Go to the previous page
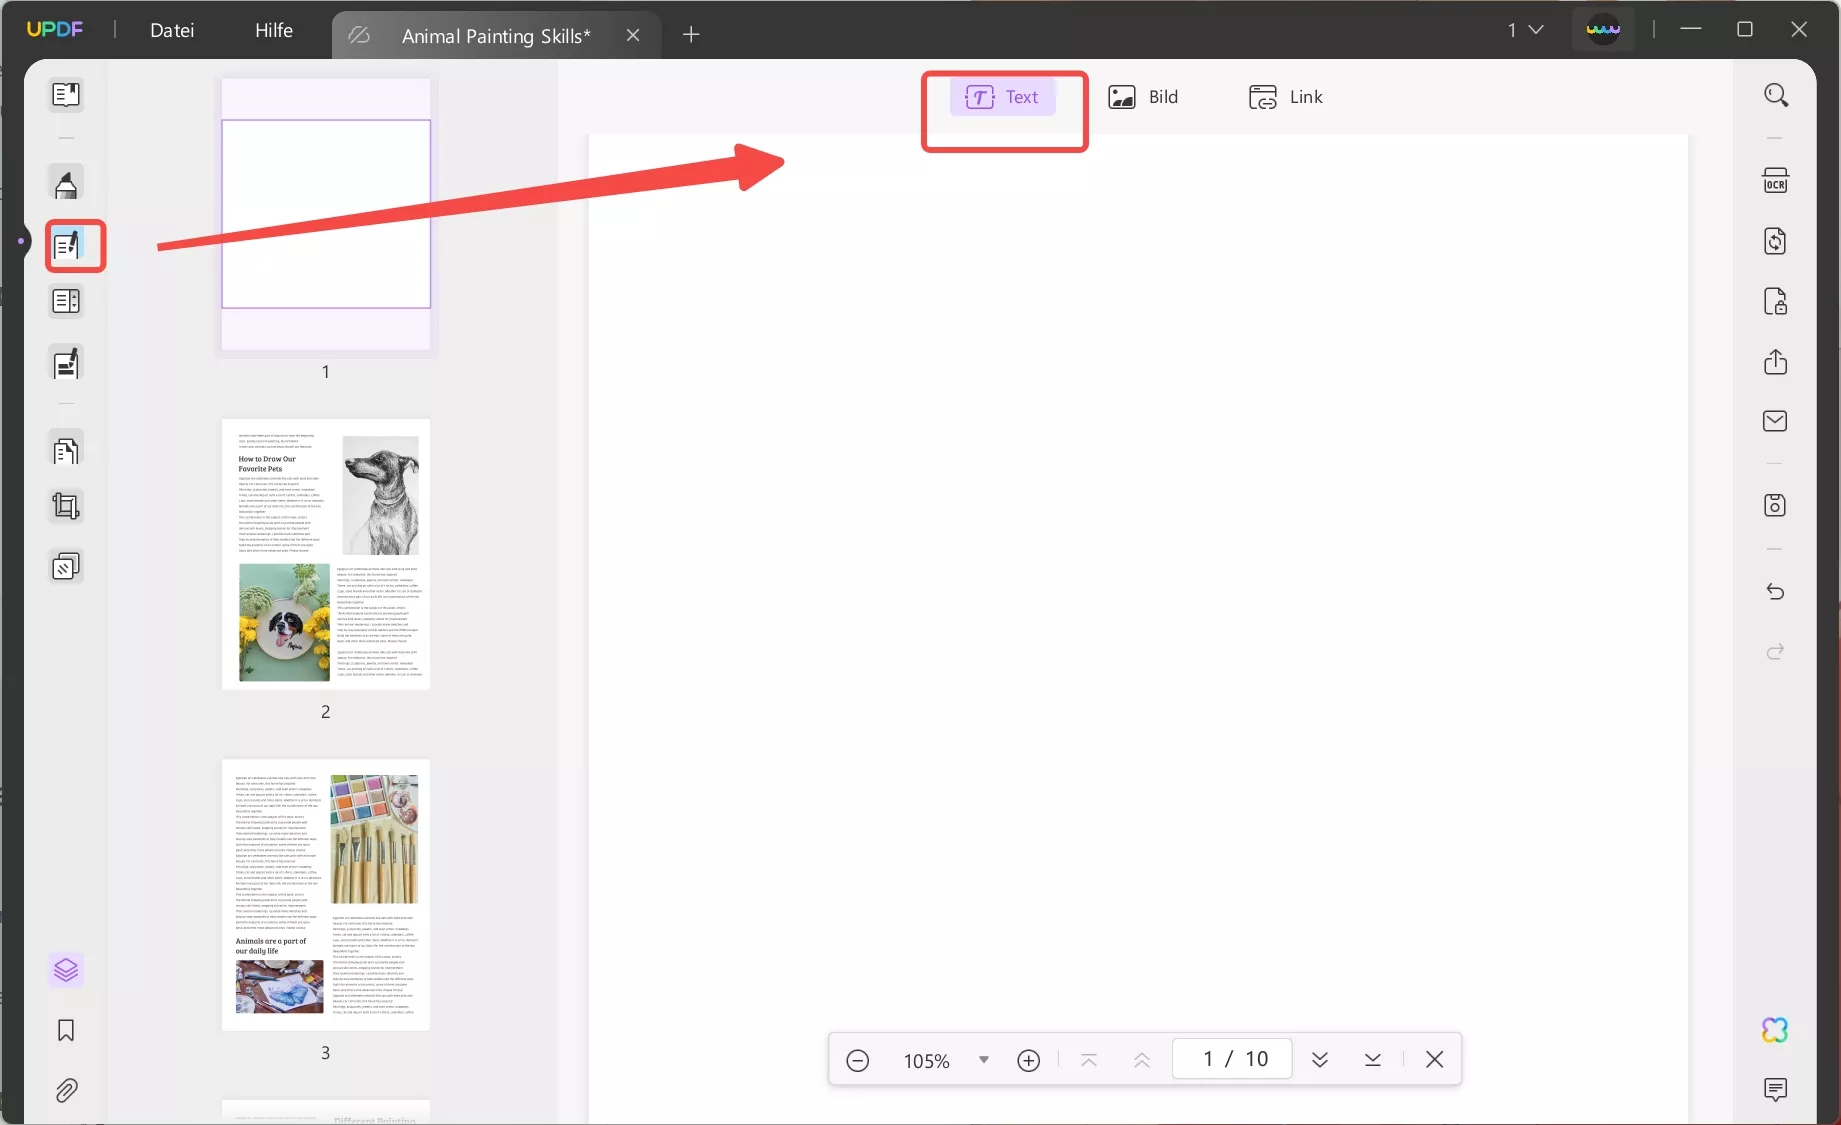This screenshot has height=1125, width=1841. click(1142, 1060)
